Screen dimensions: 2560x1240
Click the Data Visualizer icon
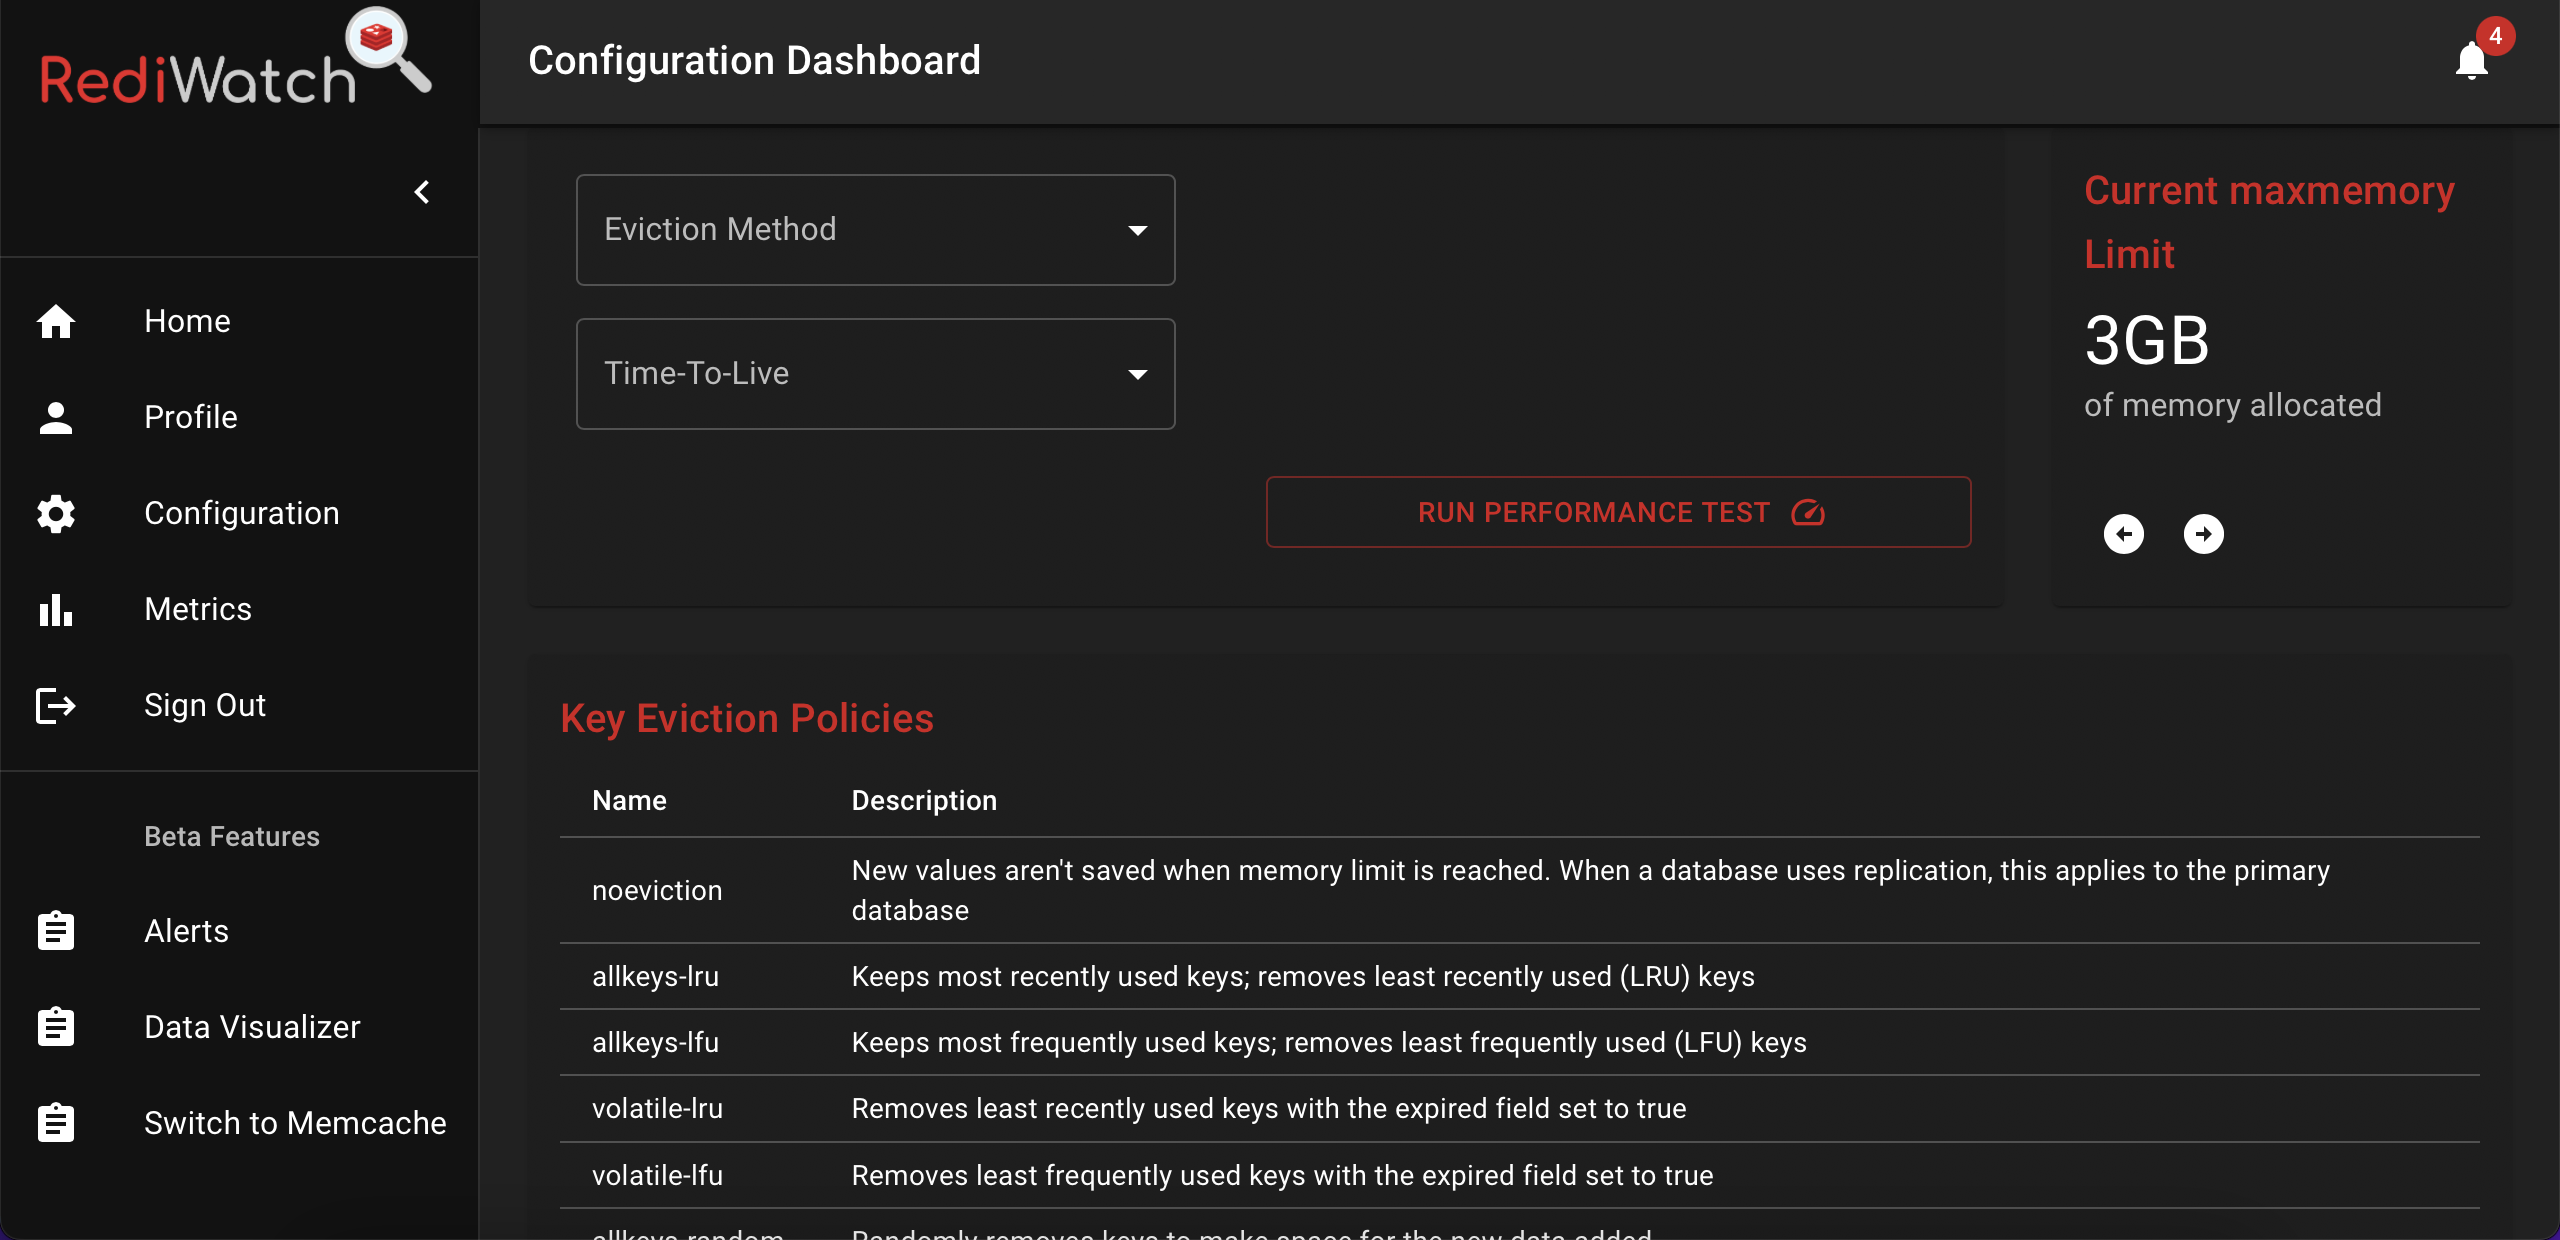pos(54,1026)
